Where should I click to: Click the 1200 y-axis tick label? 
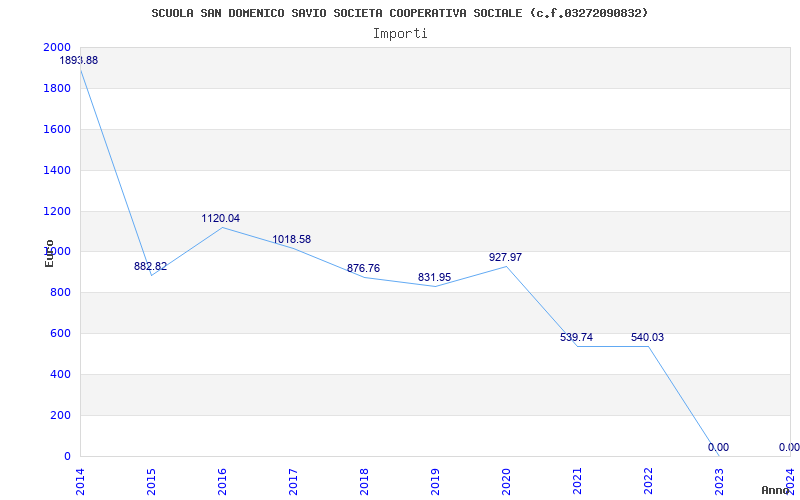[x=57, y=211]
